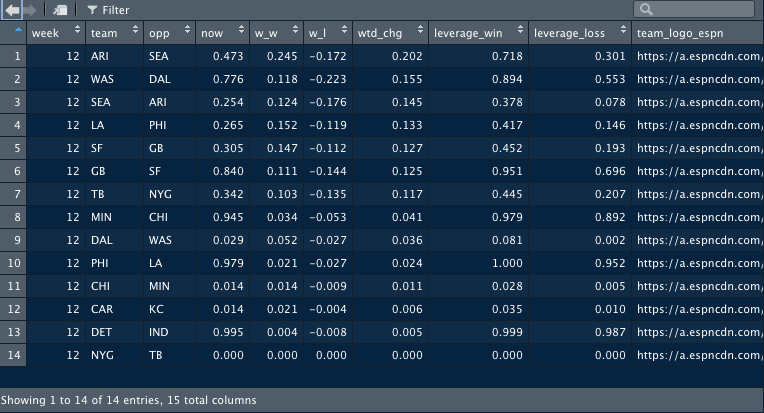The width and height of the screenshot is (764, 413).
Task: Click the back arrow navigation icon
Action: click(x=12, y=10)
